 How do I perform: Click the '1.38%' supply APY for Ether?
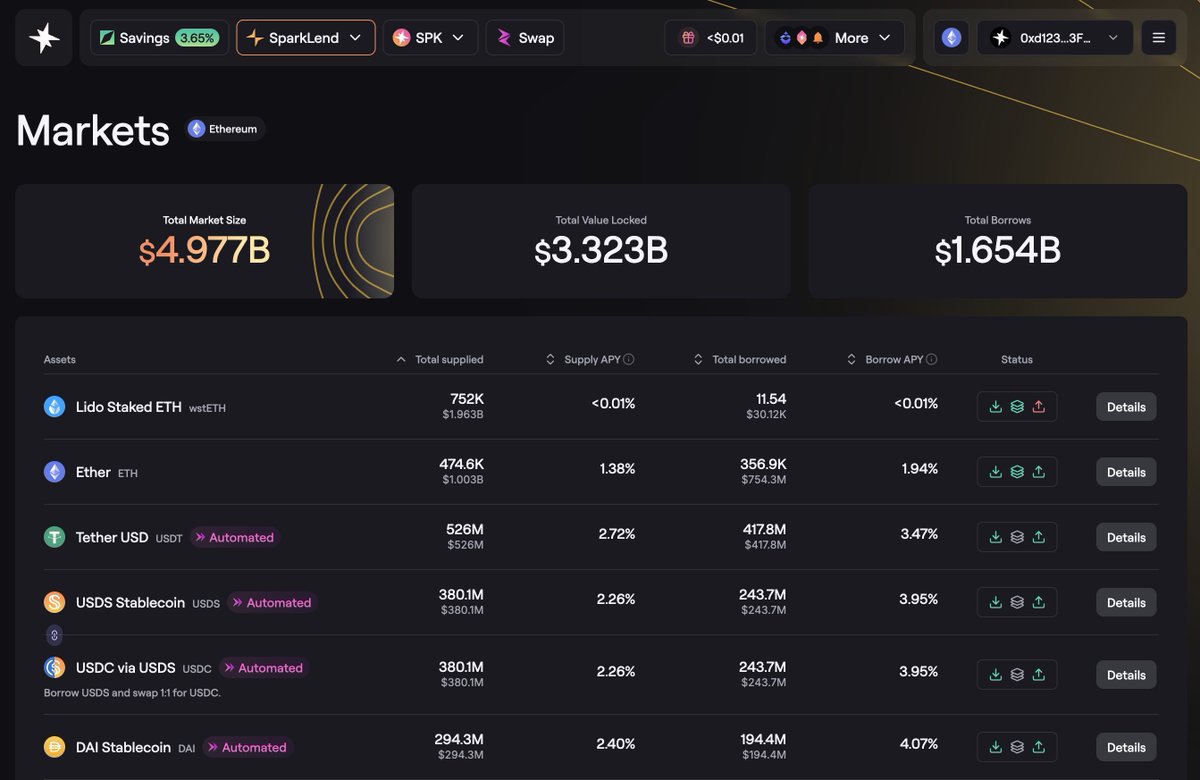click(617, 468)
